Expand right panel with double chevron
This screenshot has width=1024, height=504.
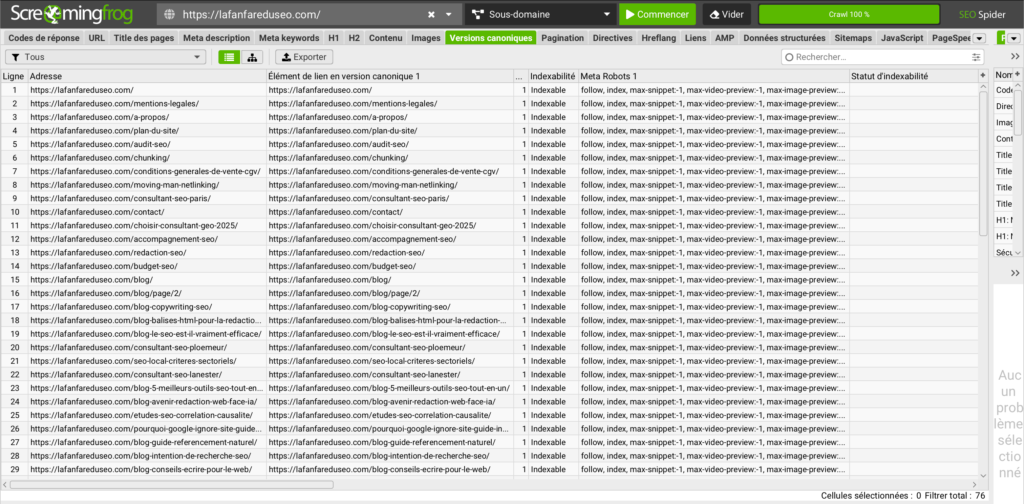pyautogui.click(x=1015, y=58)
